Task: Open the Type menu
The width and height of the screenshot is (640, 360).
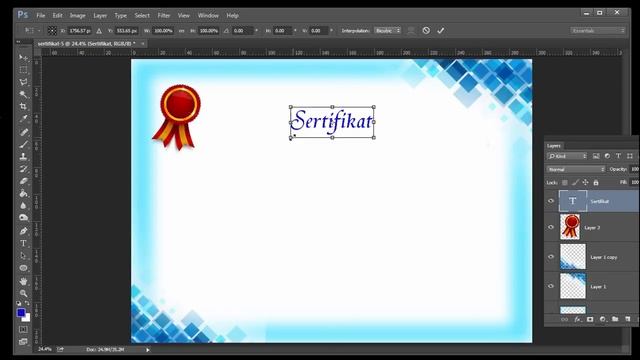Action: [x=120, y=16]
